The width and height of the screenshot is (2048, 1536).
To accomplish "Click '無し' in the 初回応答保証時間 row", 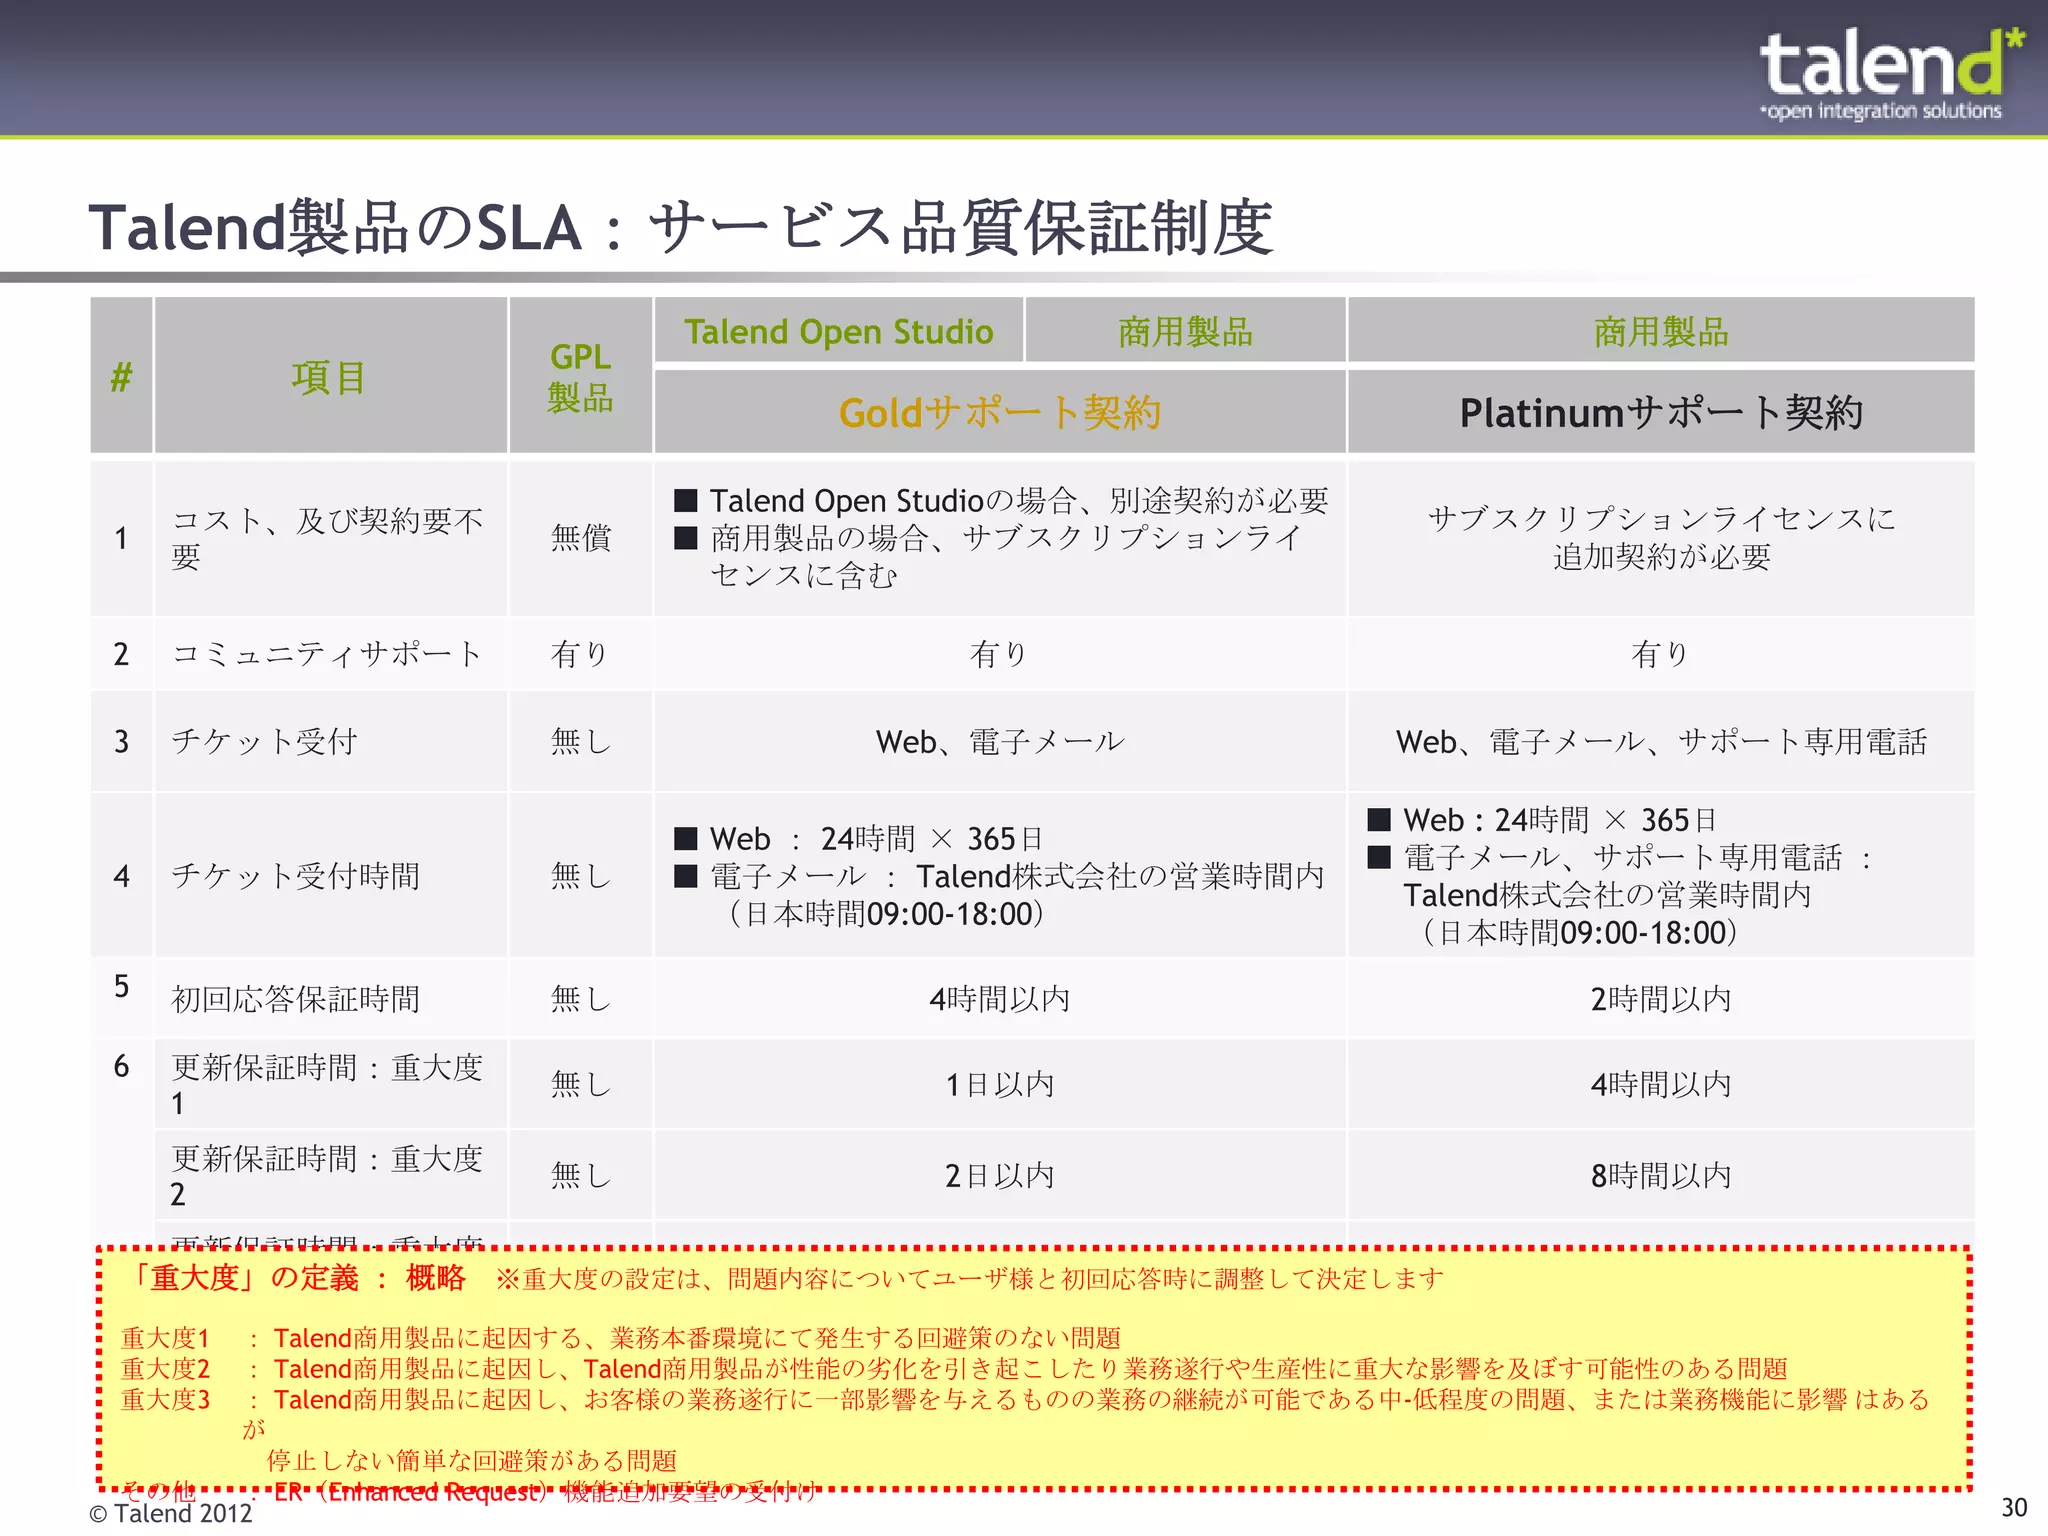I will [x=581, y=999].
